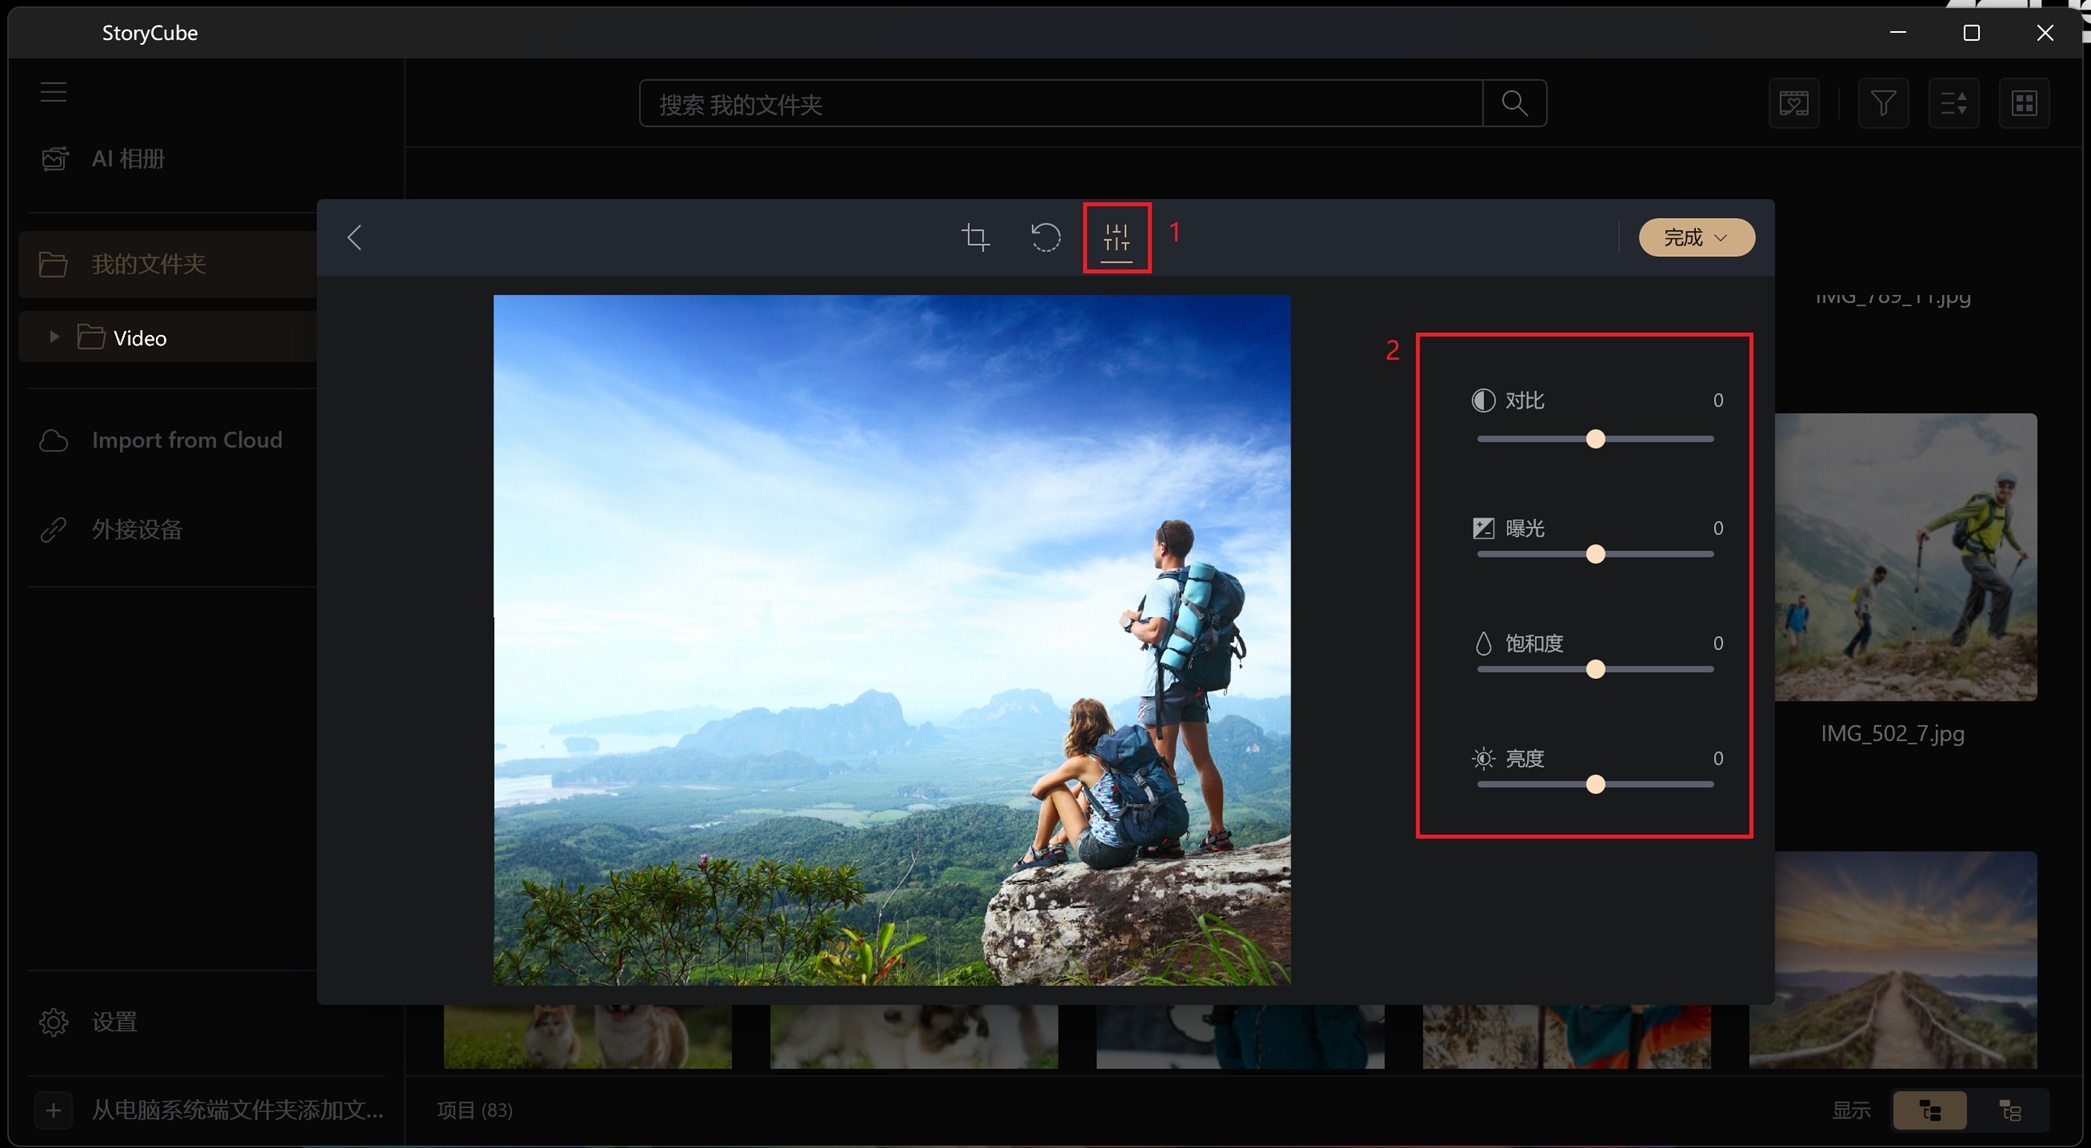The height and width of the screenshot is (1148, 2091).
Task: Click the cloud icon beside Import from Cloud
Action: [53, 440]
